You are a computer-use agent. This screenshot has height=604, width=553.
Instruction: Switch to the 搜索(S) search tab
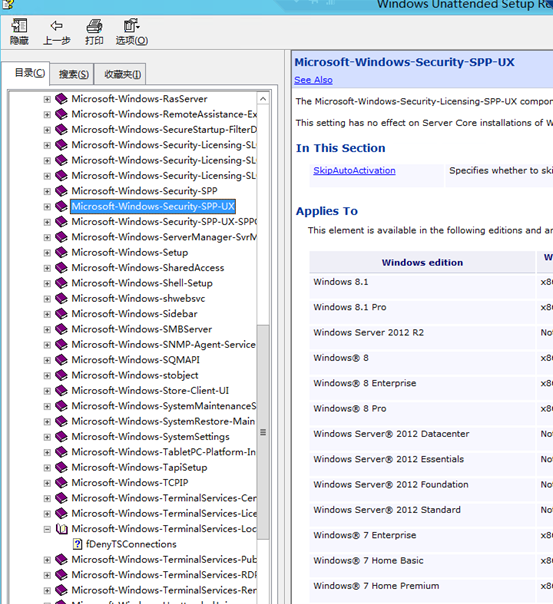[73, 74]
